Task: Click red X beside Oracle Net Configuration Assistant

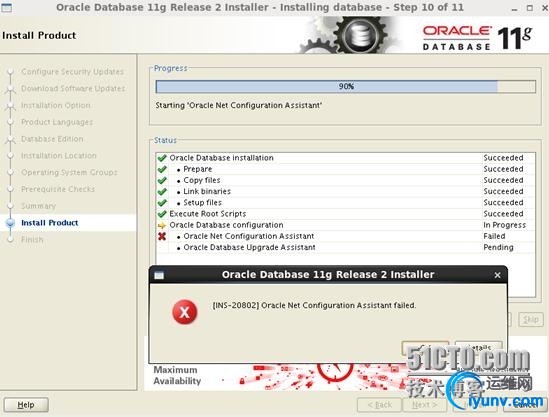Action: 162,236
